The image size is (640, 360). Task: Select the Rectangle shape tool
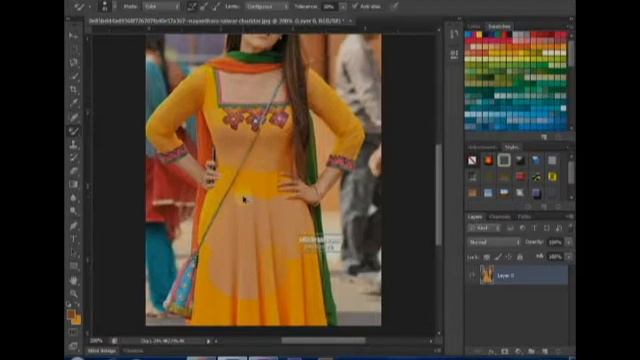click(73, 266)
